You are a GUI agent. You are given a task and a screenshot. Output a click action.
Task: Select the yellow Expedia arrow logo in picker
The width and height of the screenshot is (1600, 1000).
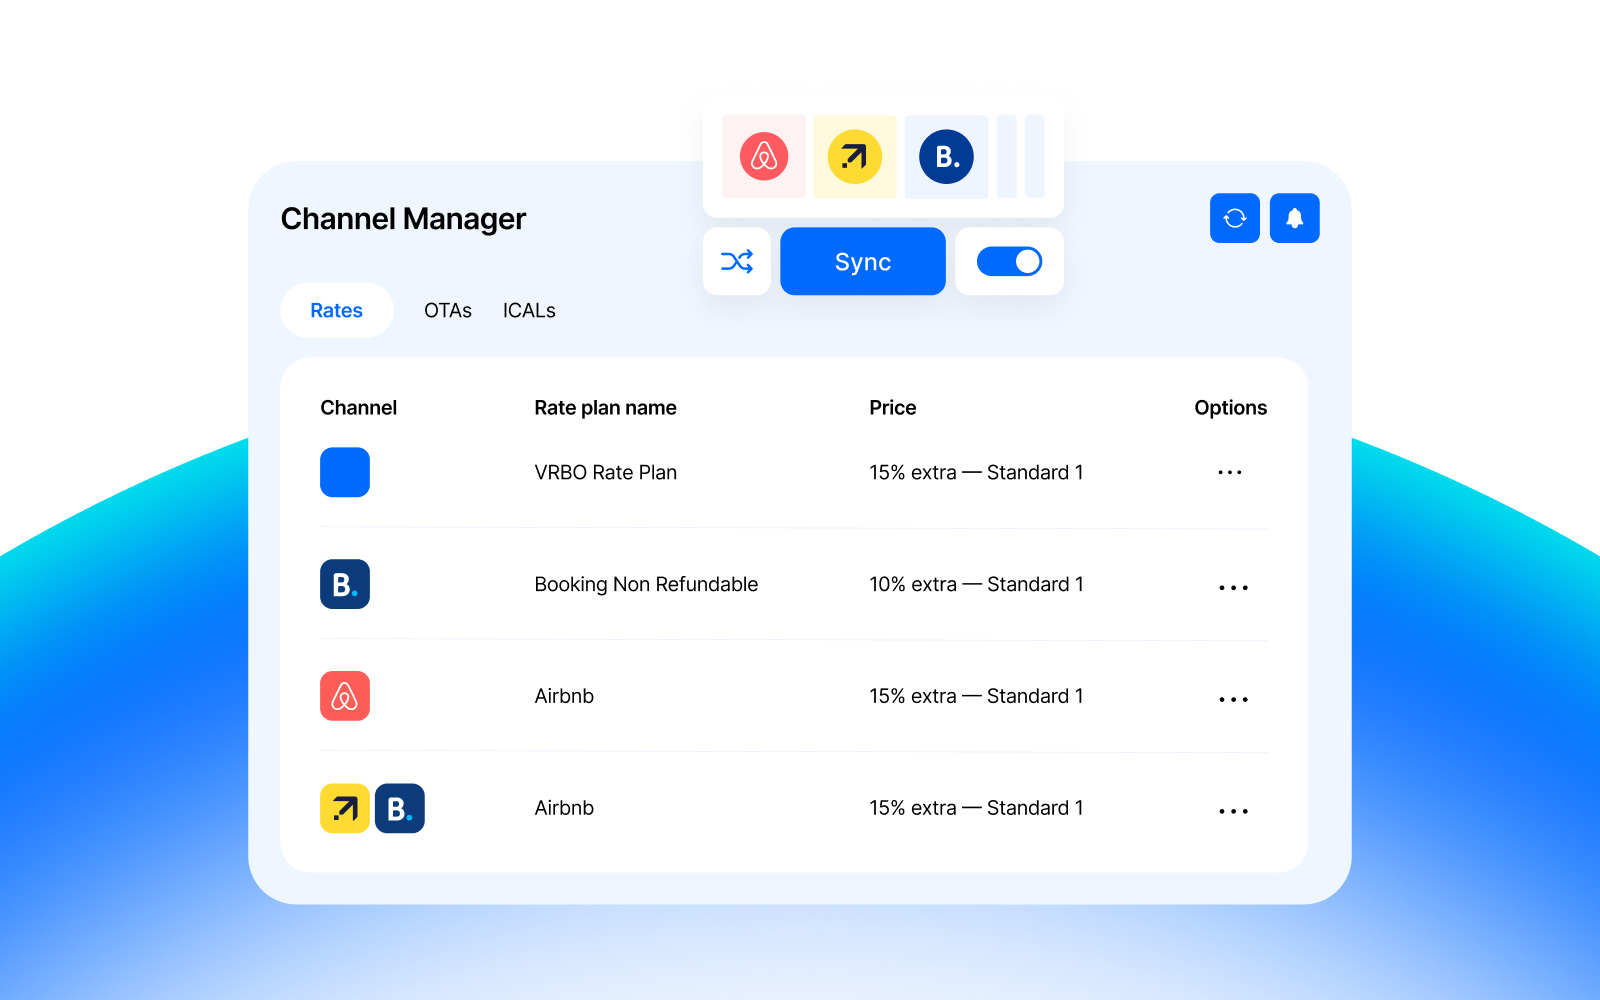pyautogui.click(x=855, y=157)
